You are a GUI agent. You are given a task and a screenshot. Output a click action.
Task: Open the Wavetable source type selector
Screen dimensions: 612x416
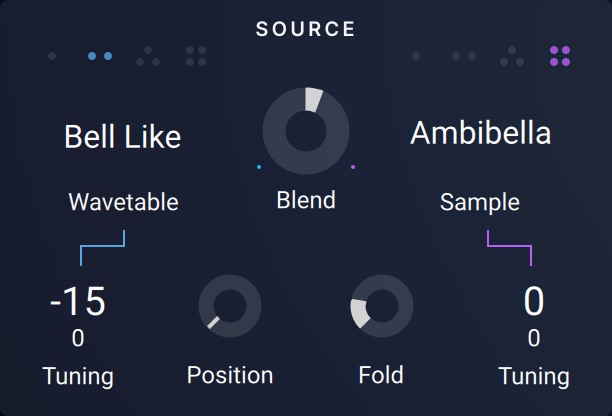click(123, 202)
